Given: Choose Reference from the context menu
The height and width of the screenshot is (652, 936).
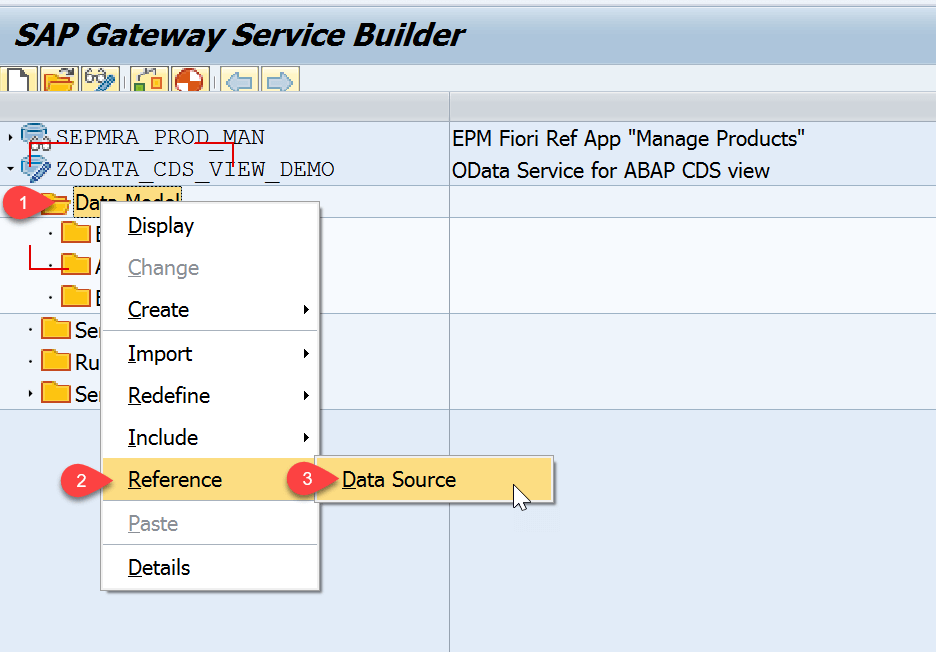Looking at the screenshot, I should point(210,479).
